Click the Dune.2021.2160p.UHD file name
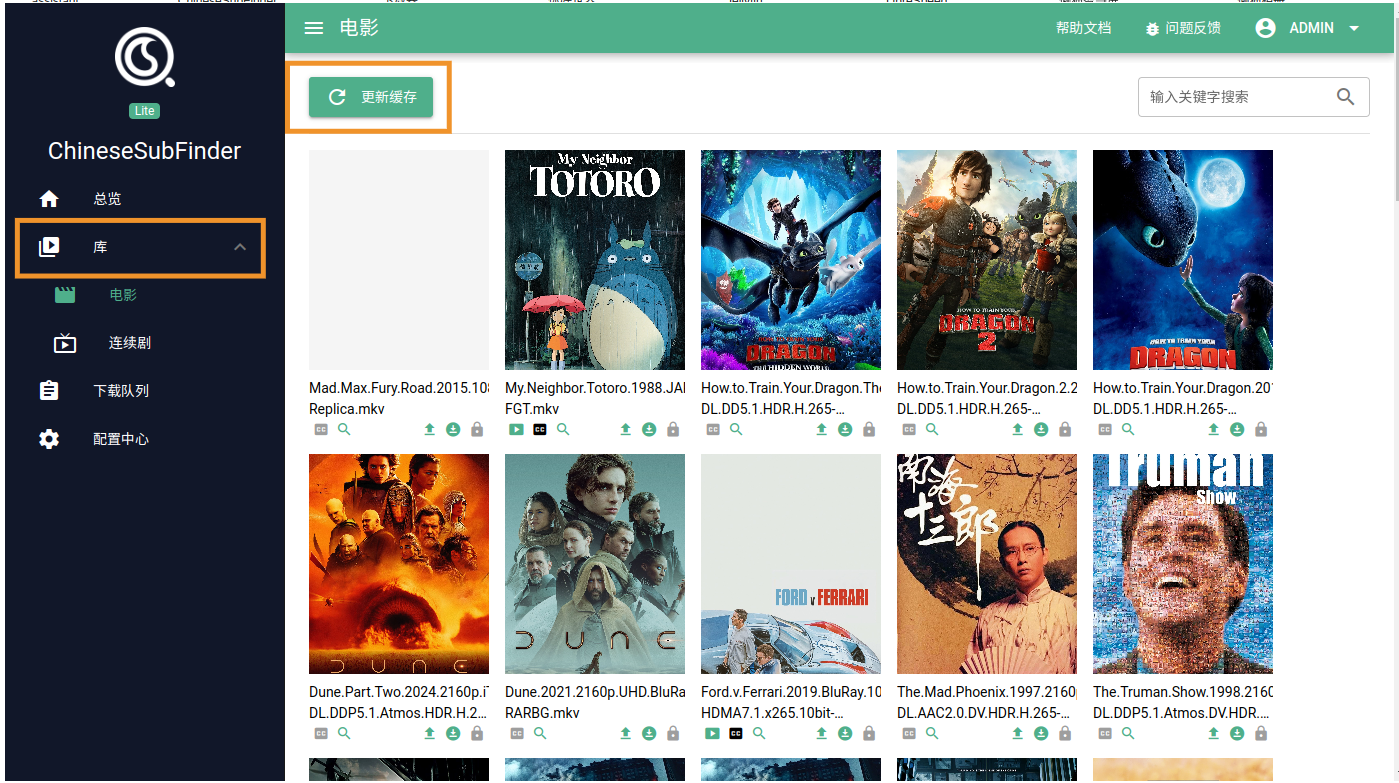1399x783 pixels. (595, 702)
